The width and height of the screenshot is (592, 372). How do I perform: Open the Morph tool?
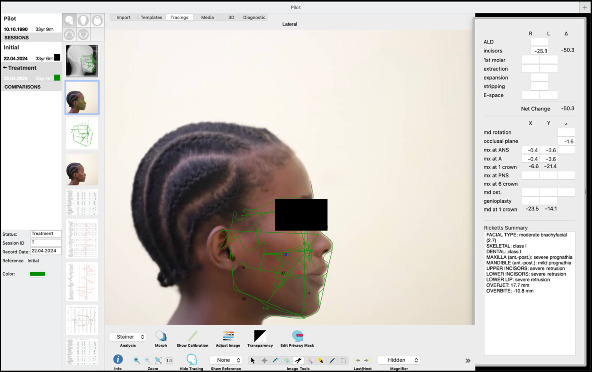coord(161,336)
